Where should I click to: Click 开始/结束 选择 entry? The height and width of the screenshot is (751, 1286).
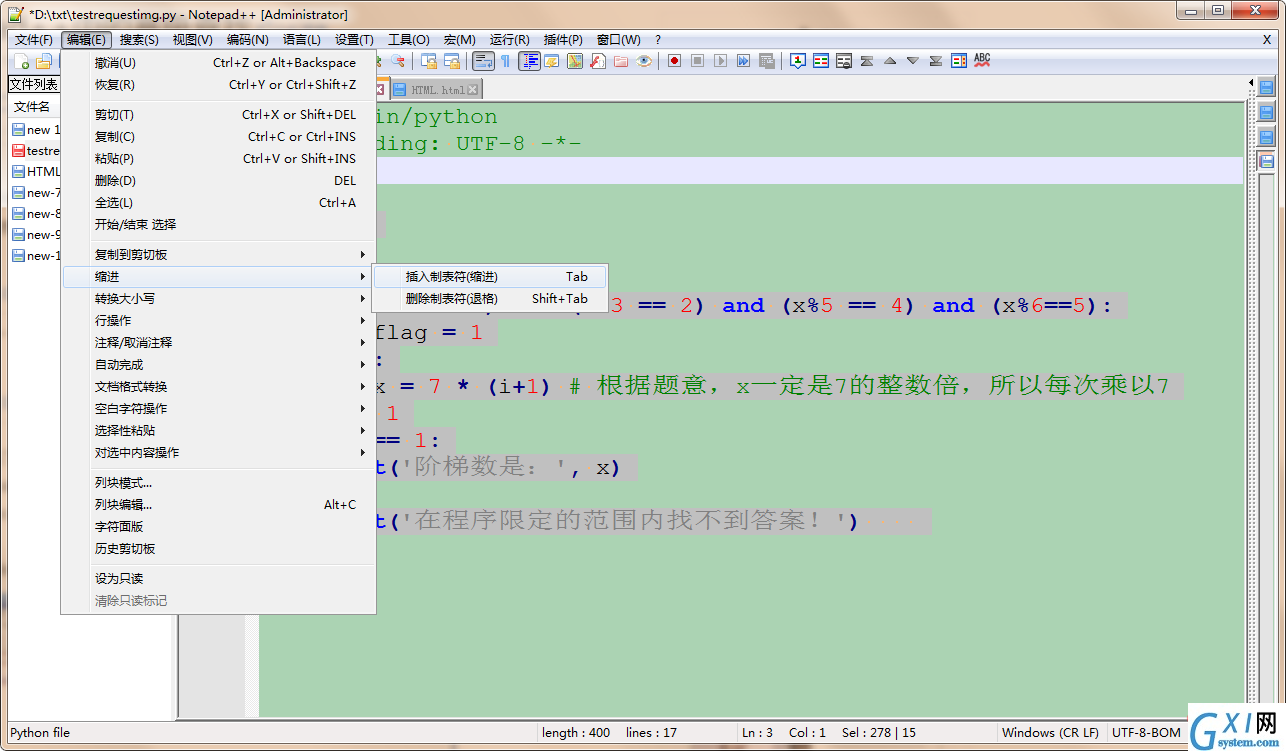[218, 225]
